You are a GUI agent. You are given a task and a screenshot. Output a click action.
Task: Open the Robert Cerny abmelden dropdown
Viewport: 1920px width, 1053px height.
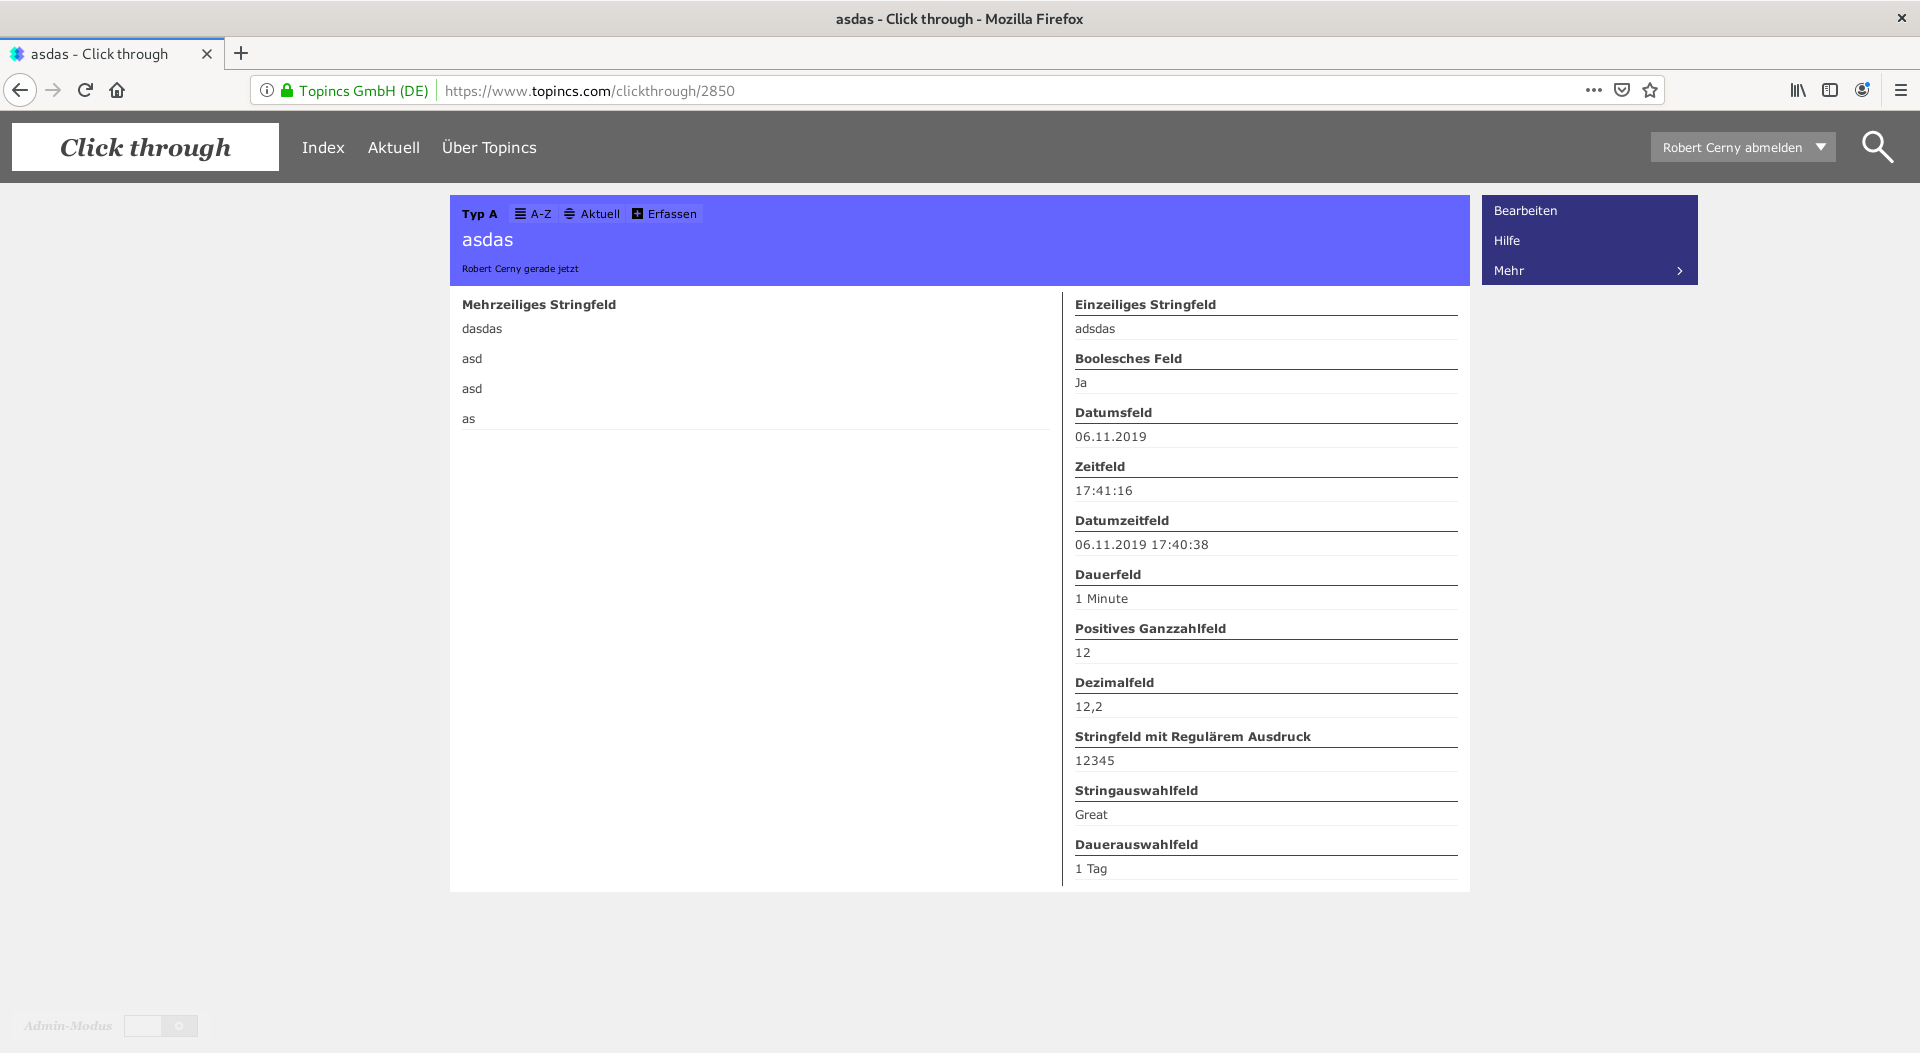1742,147
